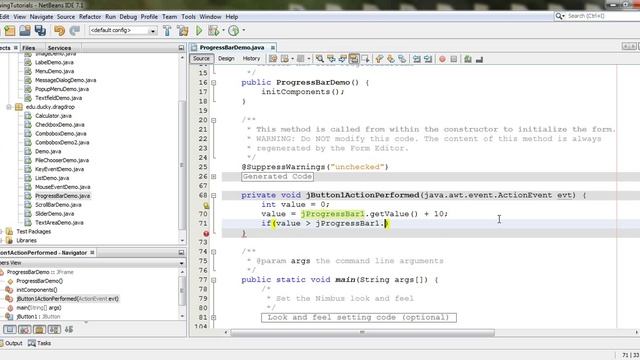Collapse the edu.ducky.dragdrop package node
Image resolution: width=640 pixels, height=360 pixels.
point(9,107)
